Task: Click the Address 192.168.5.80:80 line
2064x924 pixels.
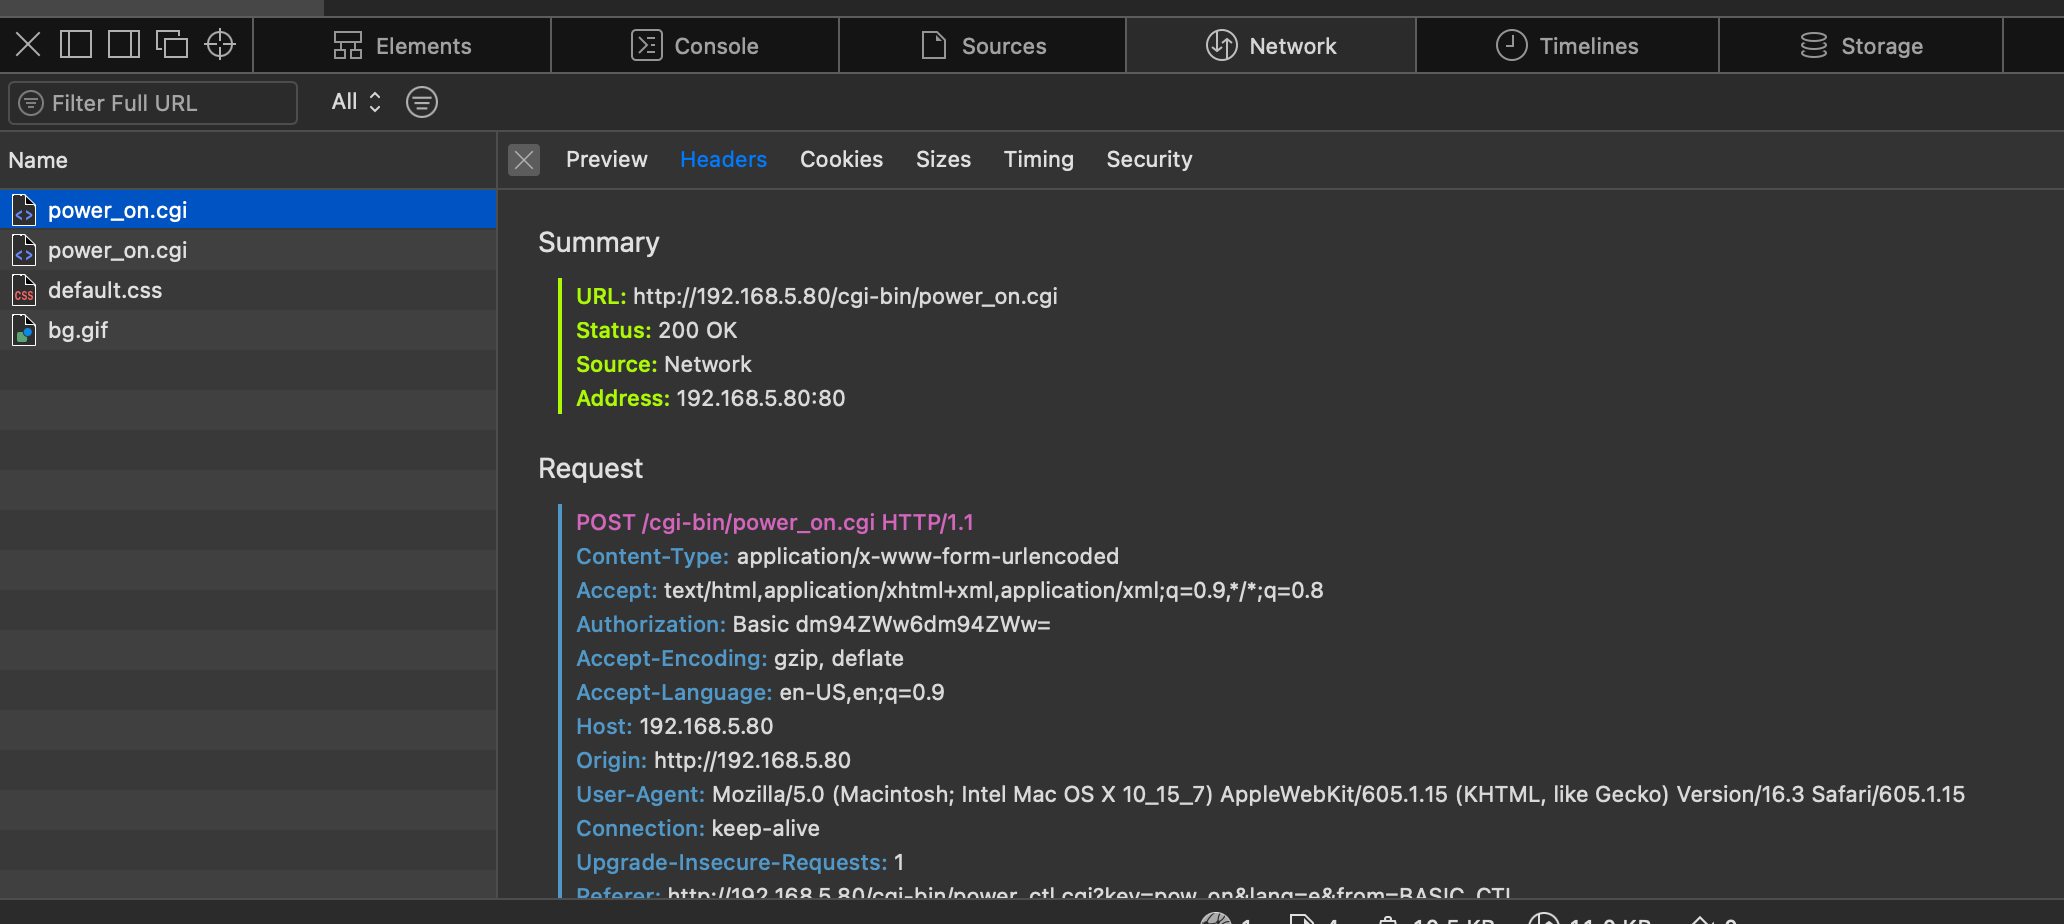Action: coord(710,398)
